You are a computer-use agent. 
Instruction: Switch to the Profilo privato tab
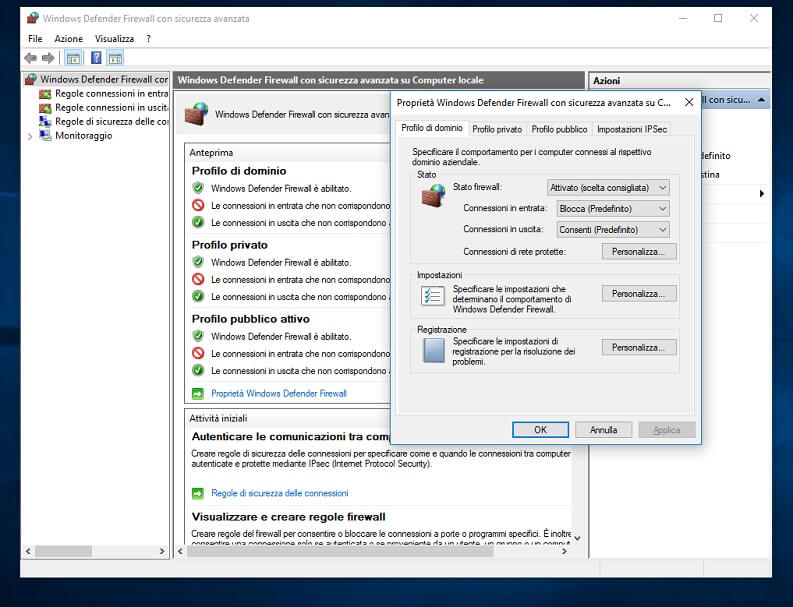497,129
